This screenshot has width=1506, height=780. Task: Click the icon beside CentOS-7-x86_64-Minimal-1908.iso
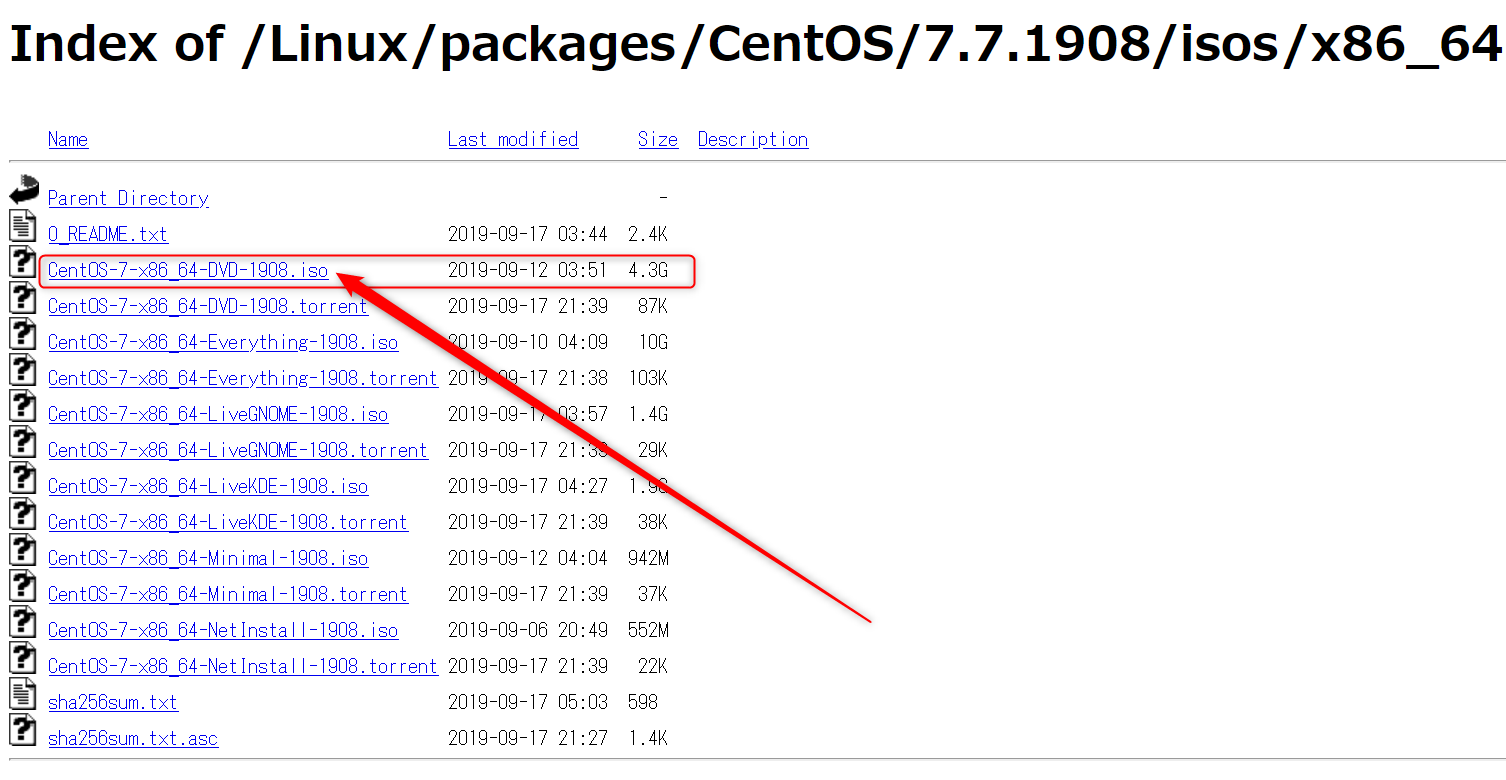coord(22,549)
